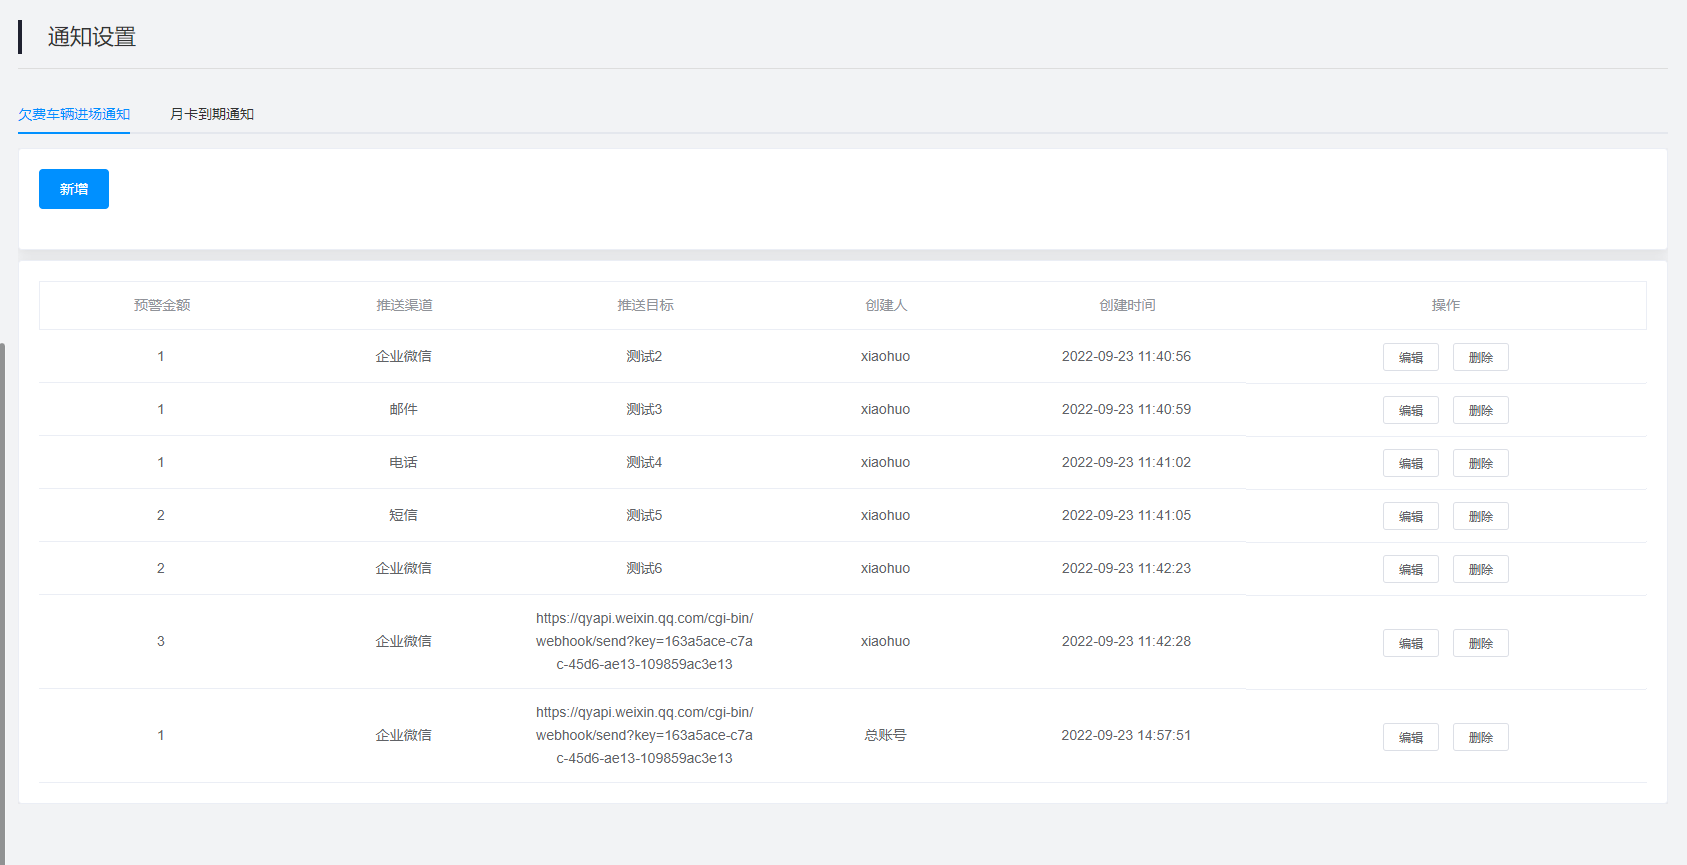The image size is (1687, 865).
Task: Delete the 测试5 短信 row
Action: [x=1480, y=516]
